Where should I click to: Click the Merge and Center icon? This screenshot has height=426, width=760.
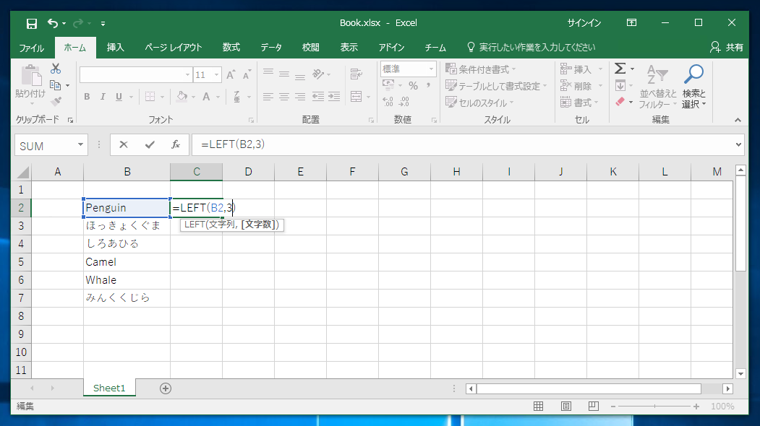(356, 96)
